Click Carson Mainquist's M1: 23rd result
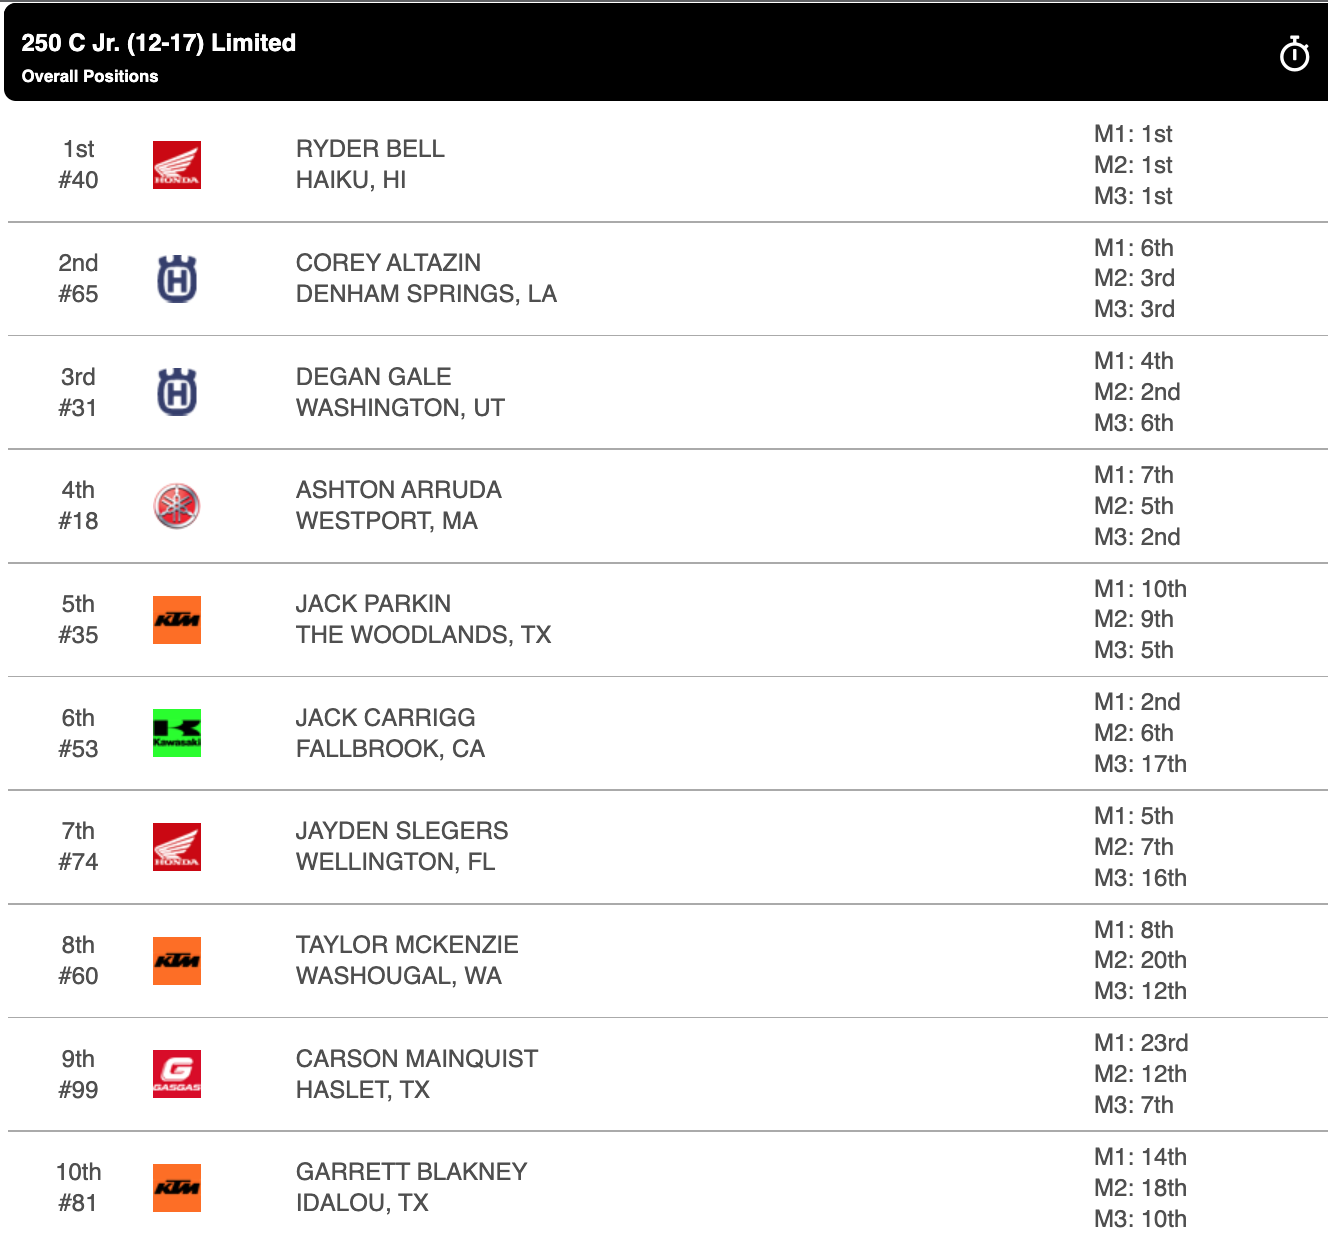This screenshot has width=1328, height=1242. coord(1141,1043)
